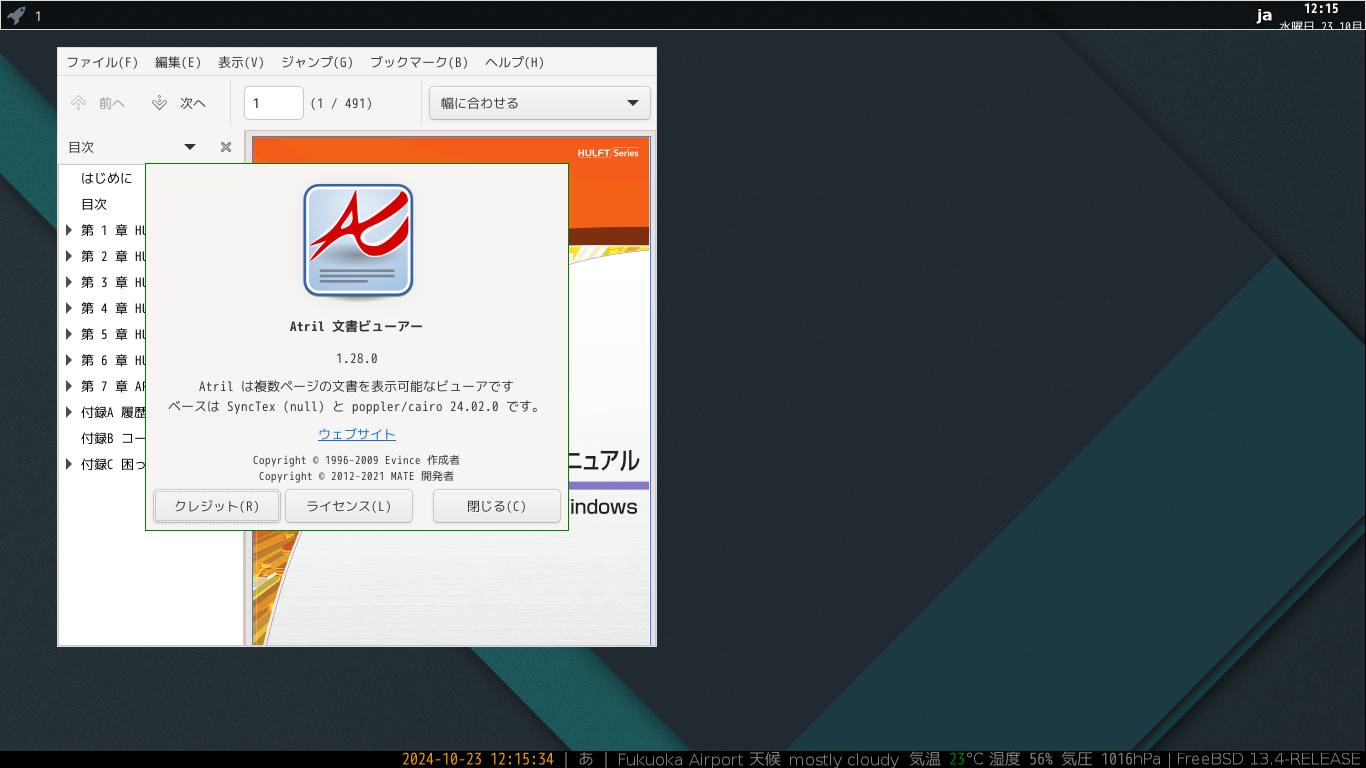The image size is (1366, 768).
Task: Open the 幅に合わせる zoom dropdown
Action: 540,103
